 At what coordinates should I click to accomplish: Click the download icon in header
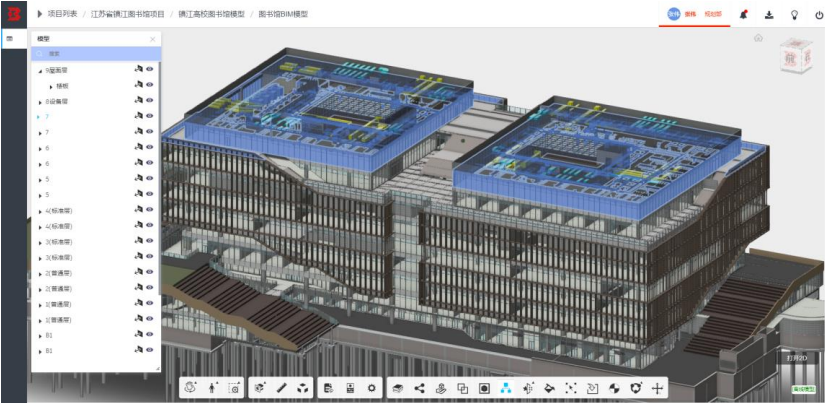tap(769, 15)
